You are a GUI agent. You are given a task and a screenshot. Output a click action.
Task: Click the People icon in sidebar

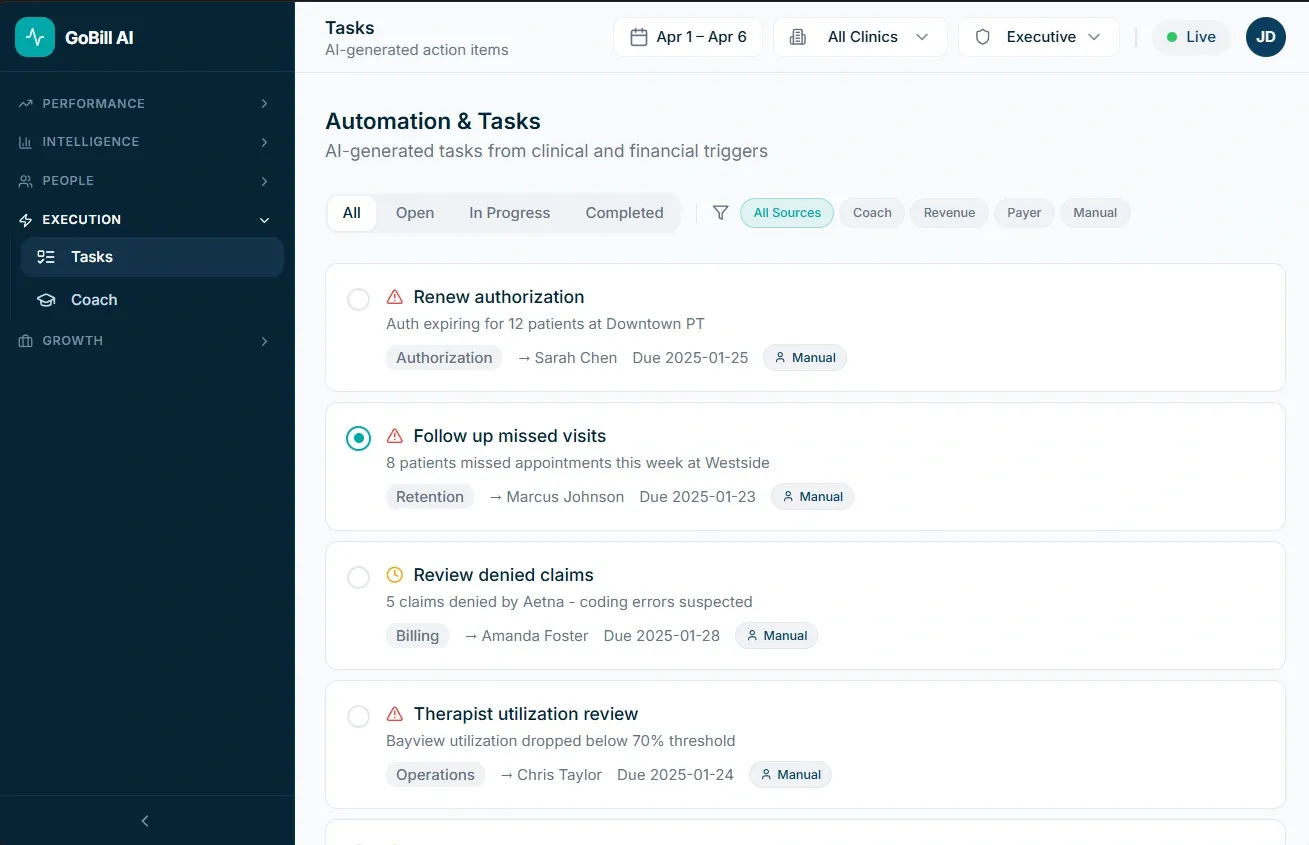click(25, 181)
